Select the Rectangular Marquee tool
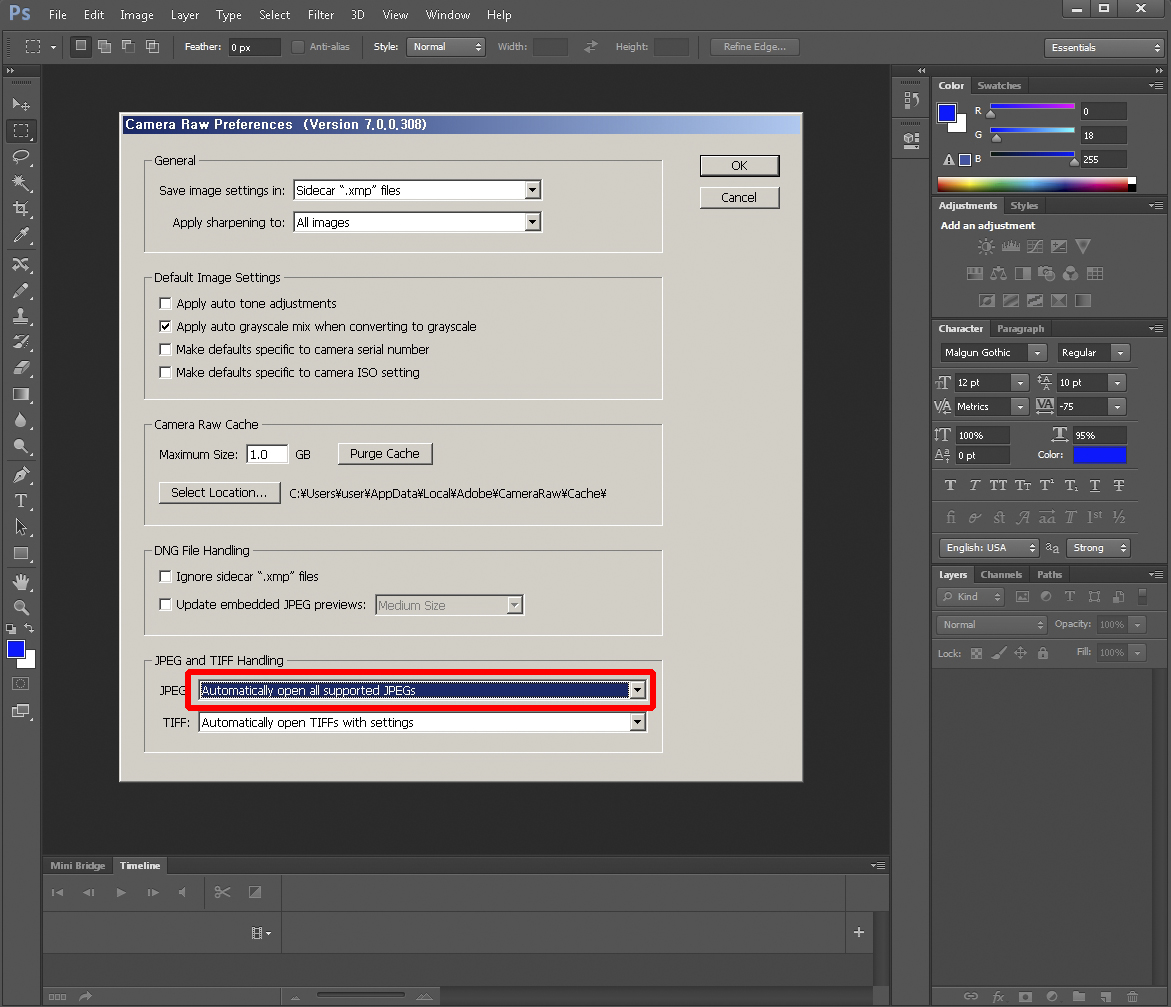1171x1007 pixels. [x=21, y=131]
